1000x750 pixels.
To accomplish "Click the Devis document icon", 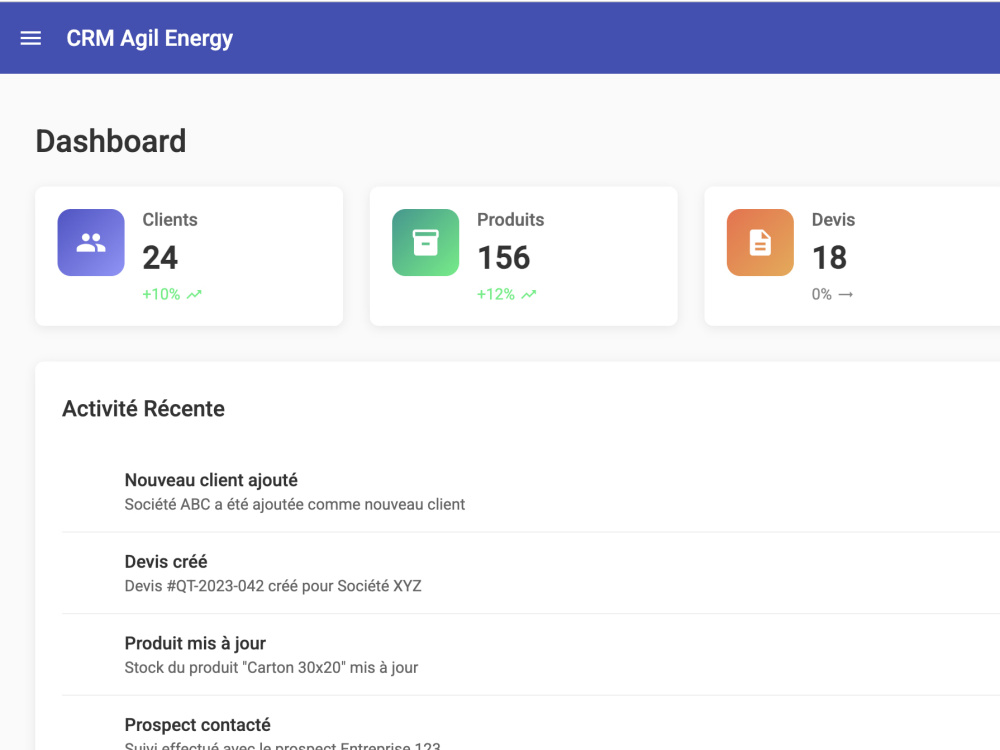I will [x=760, y=242].
